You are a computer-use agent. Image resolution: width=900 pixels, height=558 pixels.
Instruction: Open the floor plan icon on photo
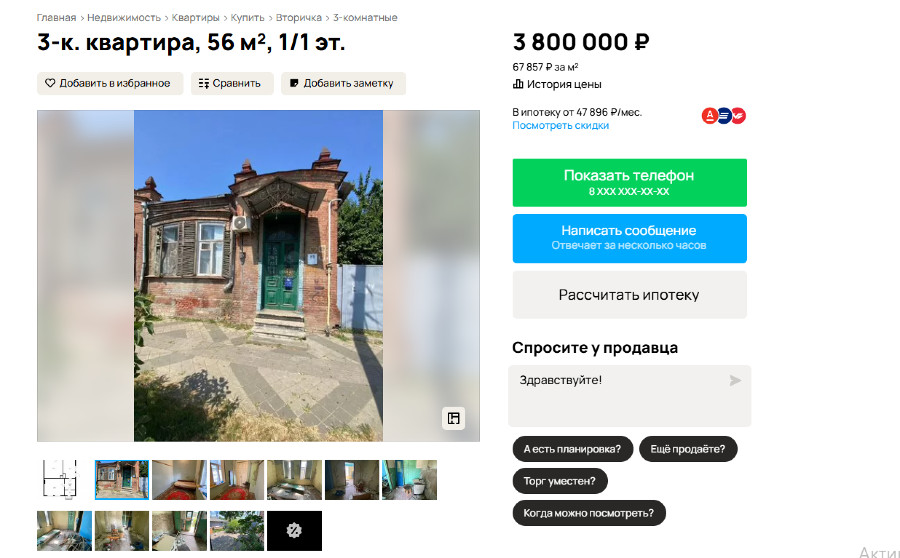(x=453, y=418)
